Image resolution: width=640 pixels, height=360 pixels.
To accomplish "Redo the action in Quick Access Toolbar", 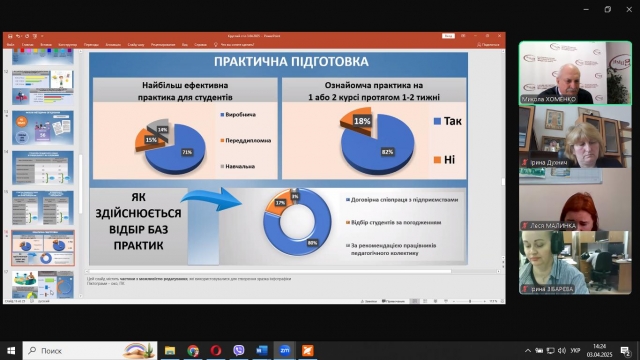I will [x=27, y=36].
